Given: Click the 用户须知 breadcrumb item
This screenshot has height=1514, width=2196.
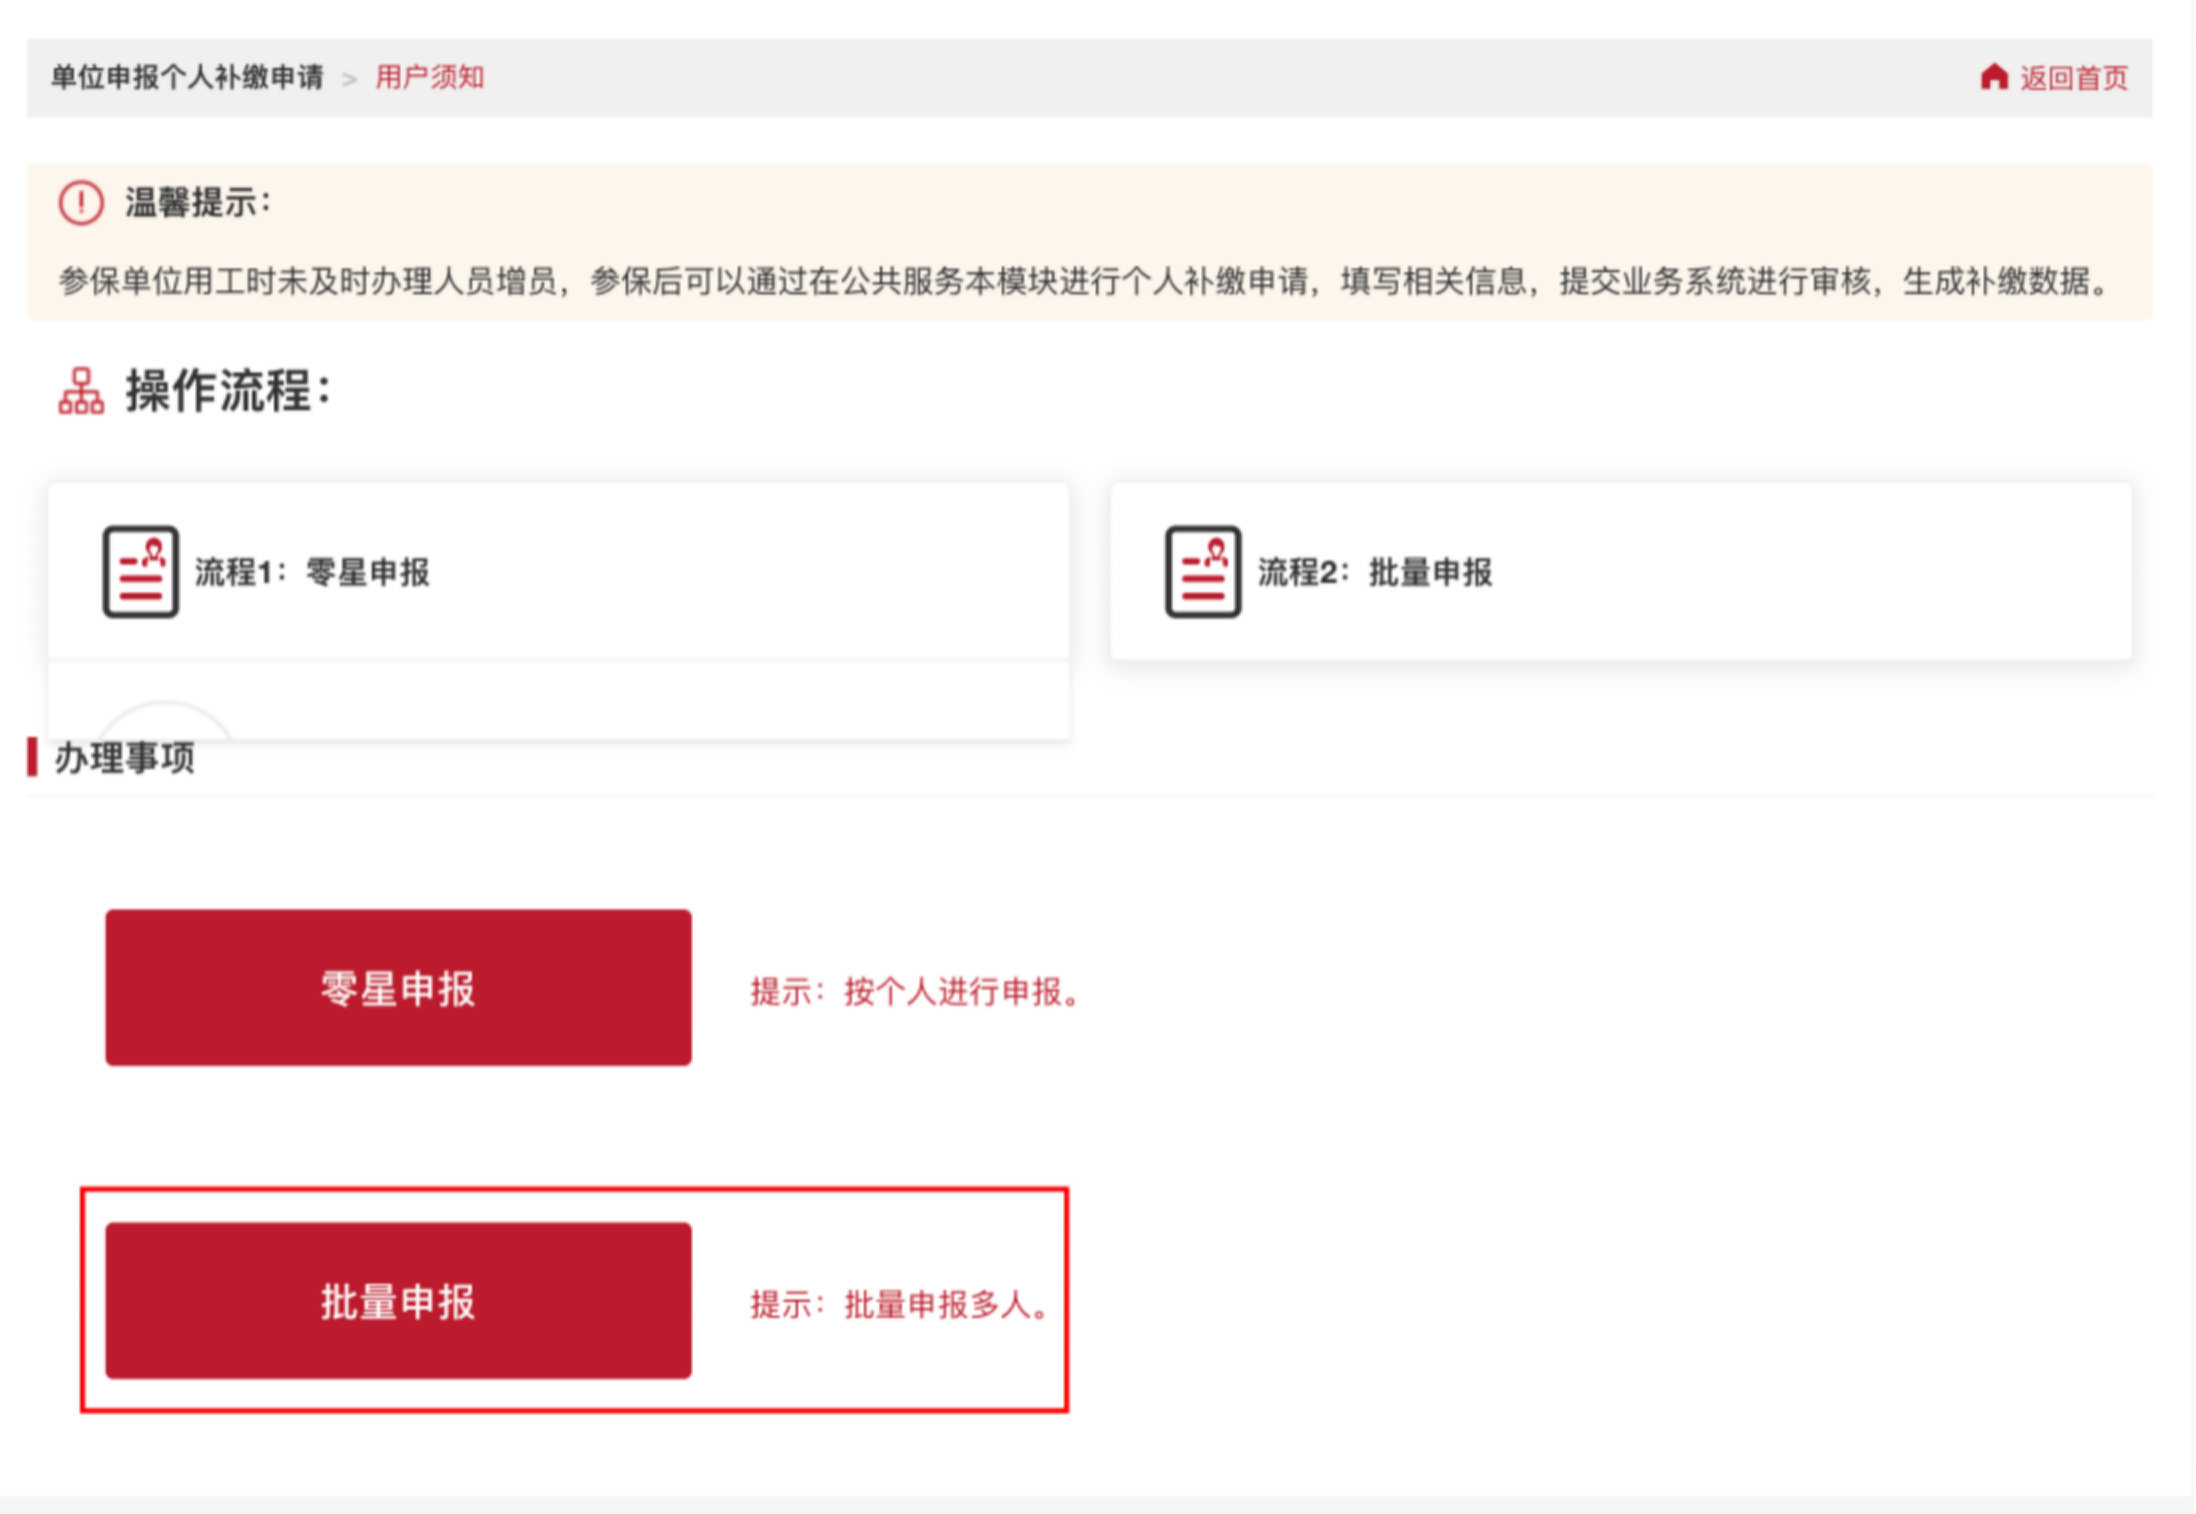Looking at the screenshot, I should (429, 77).
